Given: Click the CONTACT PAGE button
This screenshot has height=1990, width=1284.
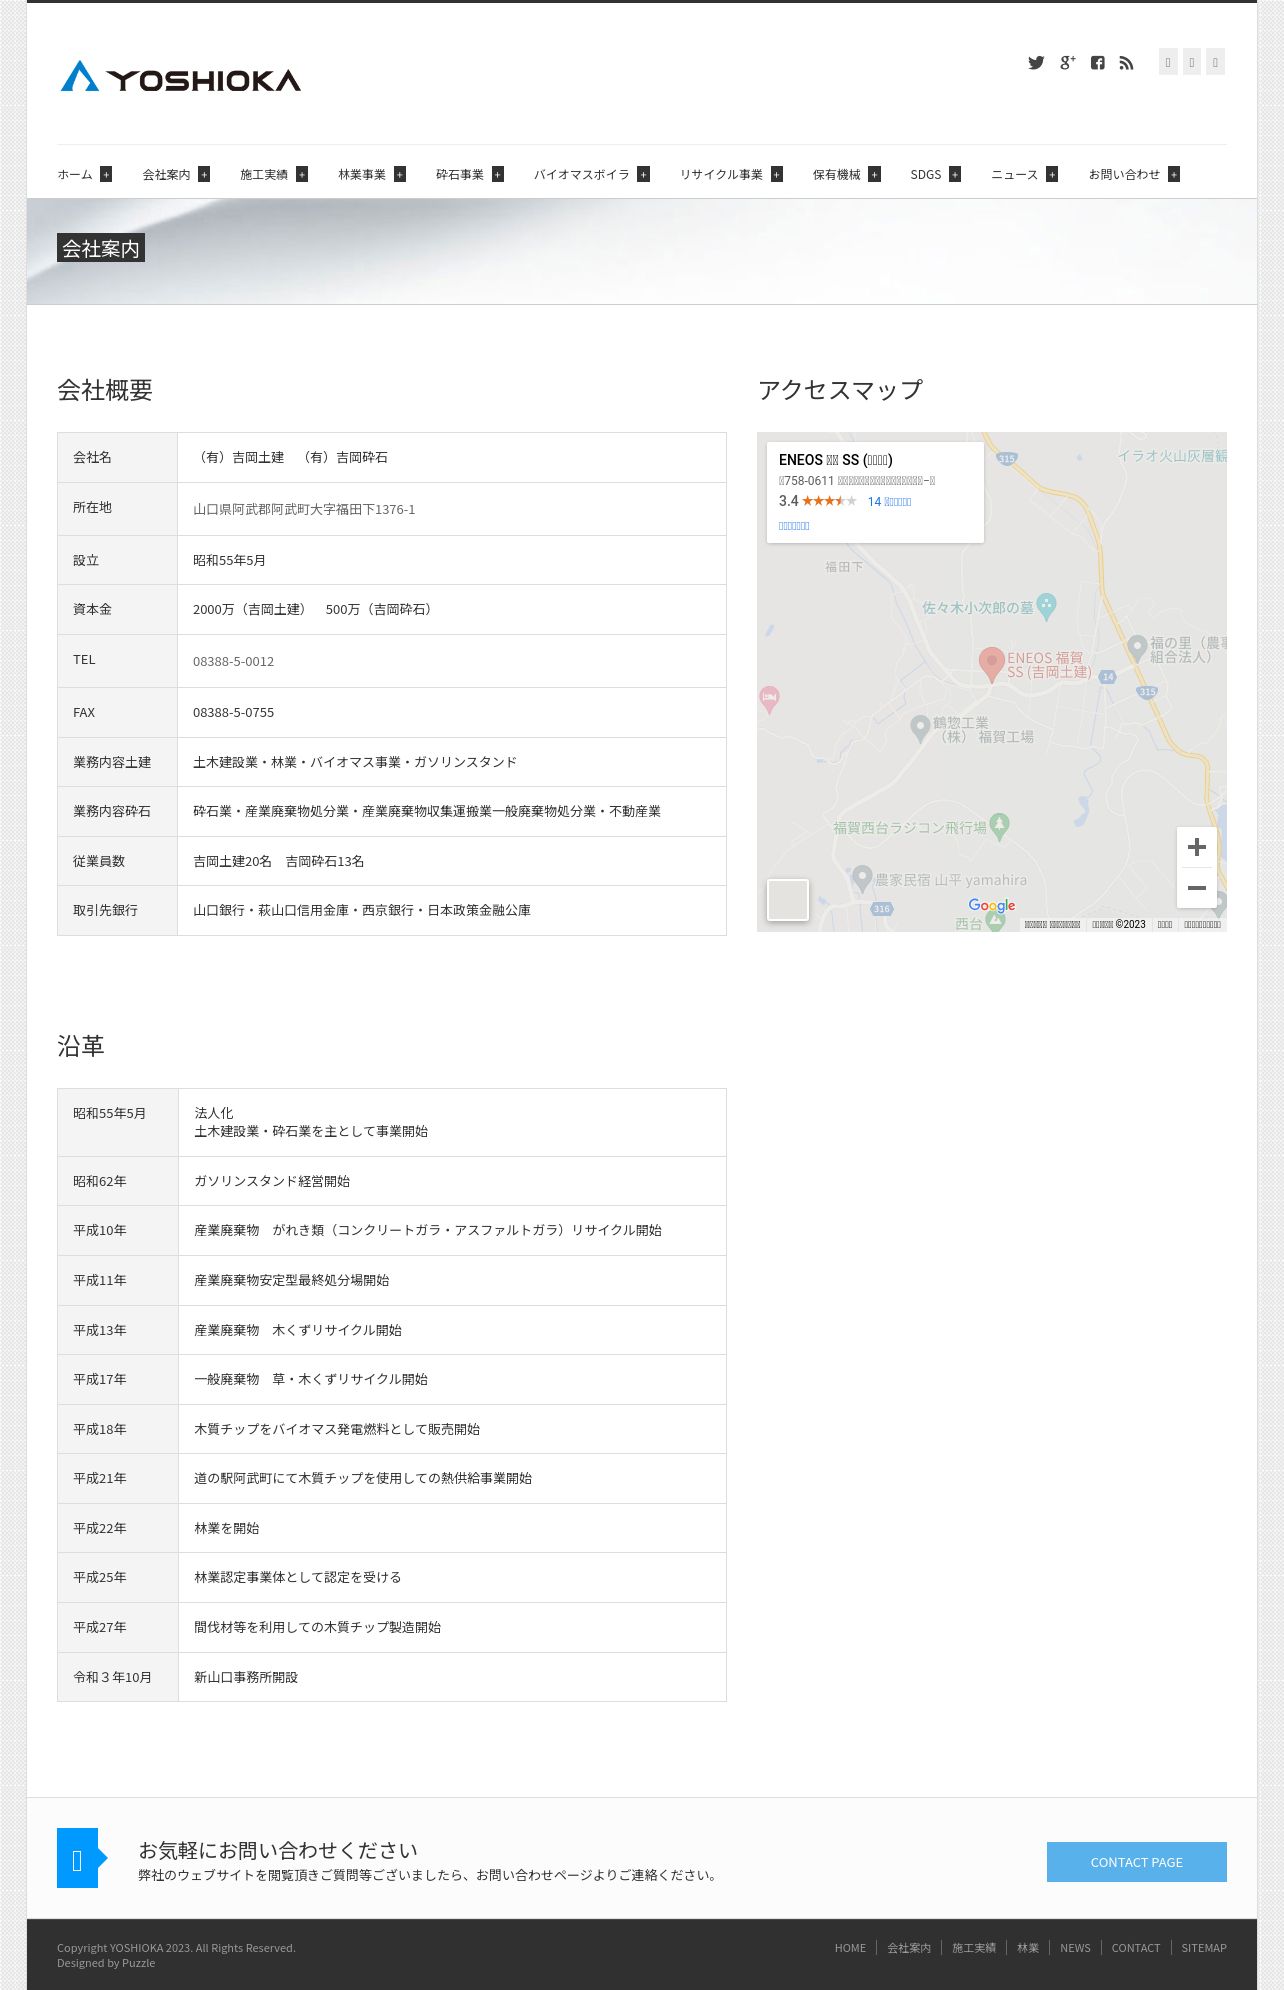Looking at the screenshot, I should [x=1137, y=1862].
